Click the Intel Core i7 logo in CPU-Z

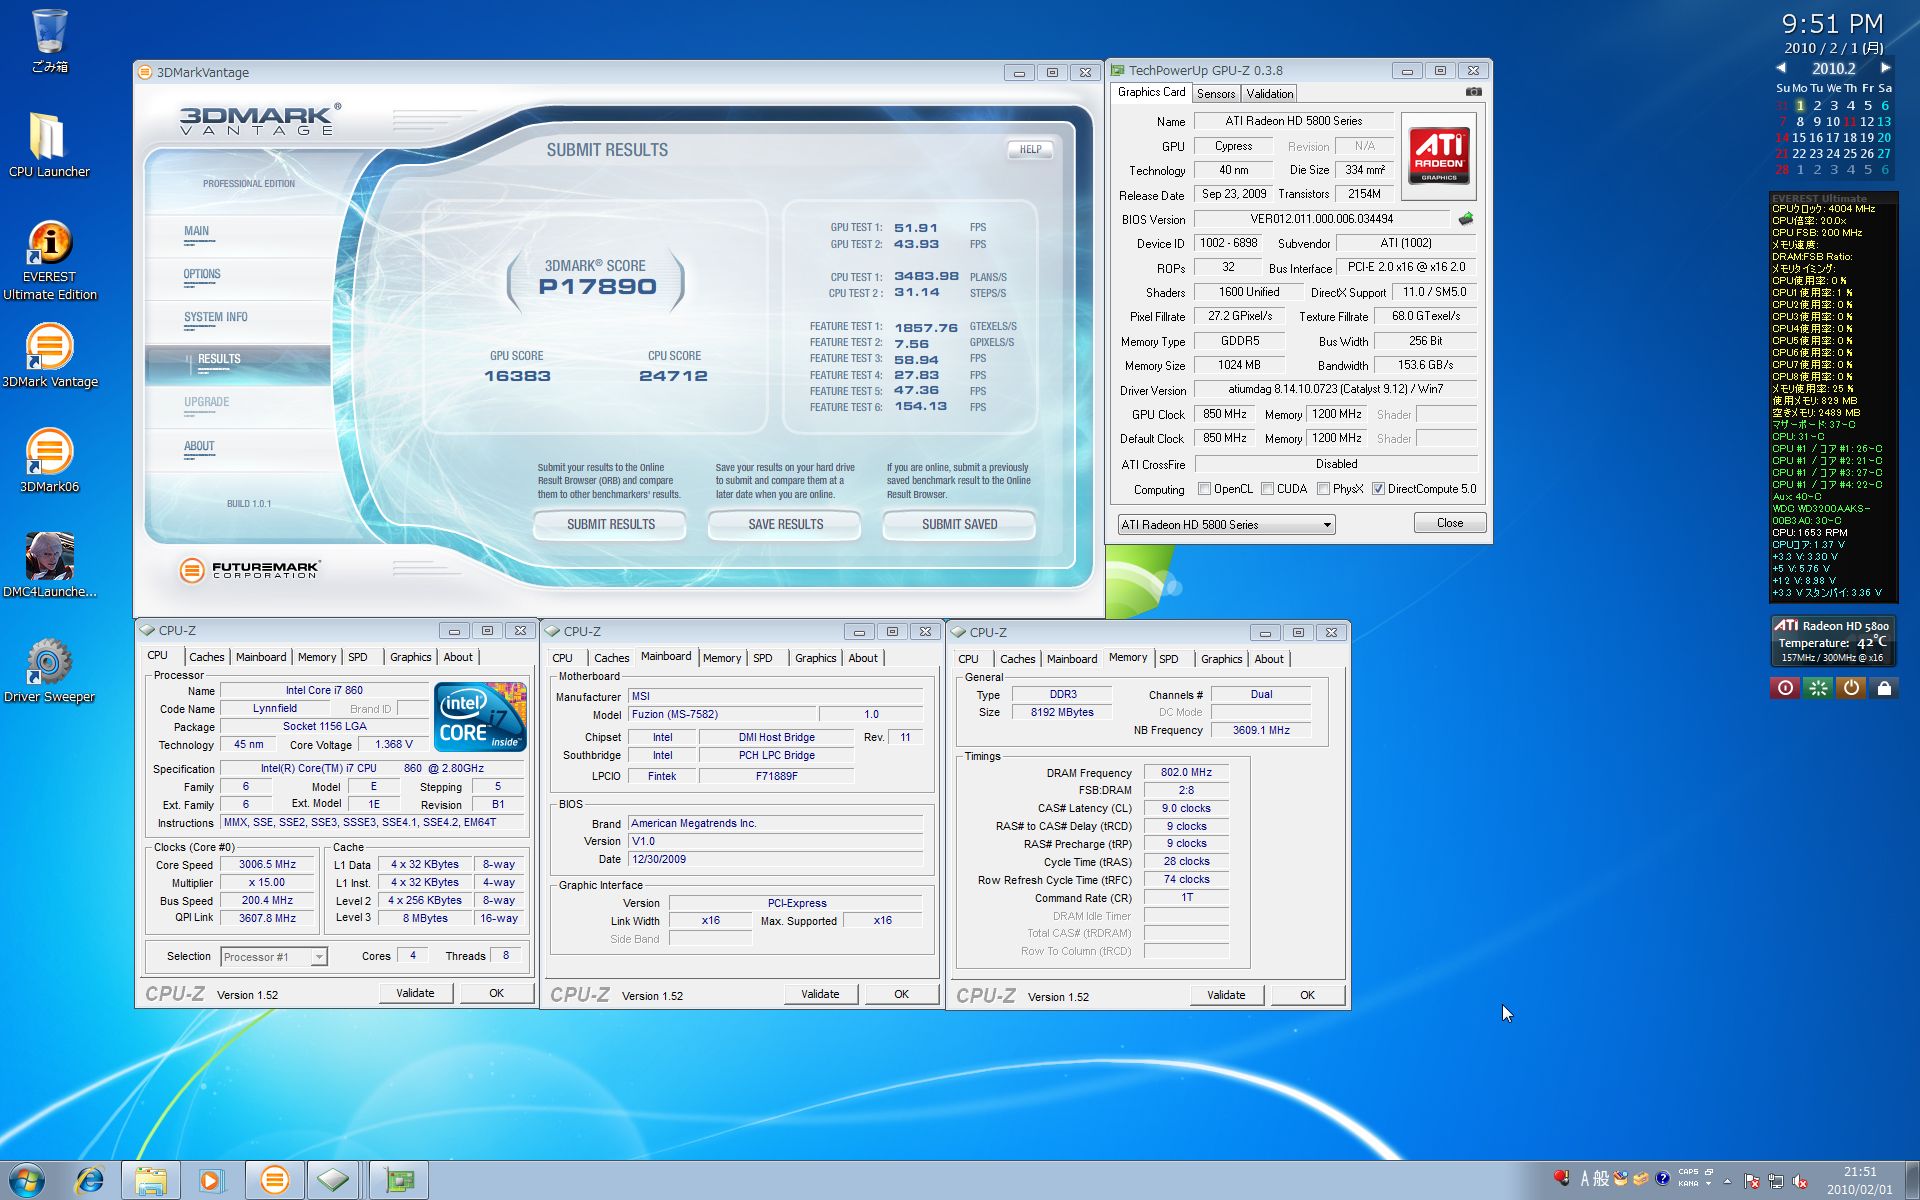(x=480, y=716)
